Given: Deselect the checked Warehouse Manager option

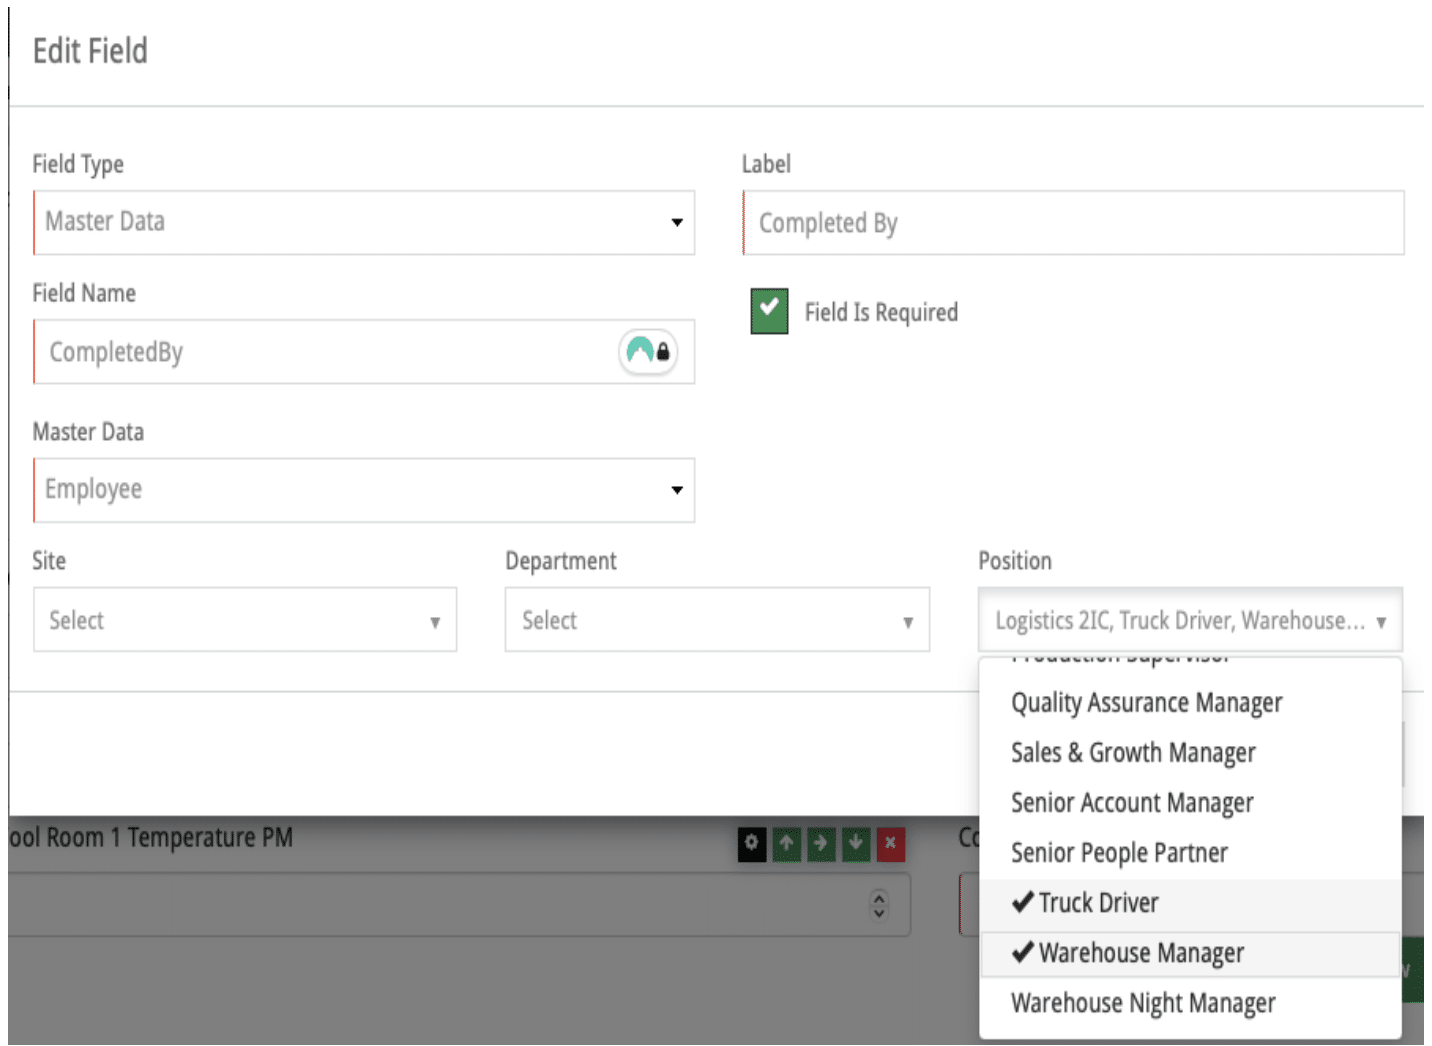Looking at the screenshot, I should pos(1140,954).
